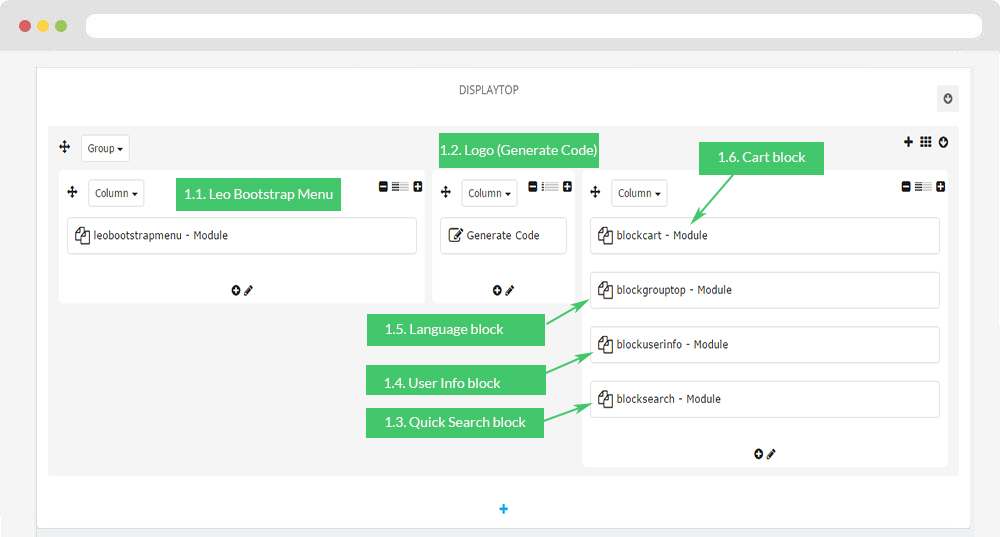Viewport: 1000px width, 537px height.
Task: Click the plus icon in Group toolbar
Action: click(908, 142)
